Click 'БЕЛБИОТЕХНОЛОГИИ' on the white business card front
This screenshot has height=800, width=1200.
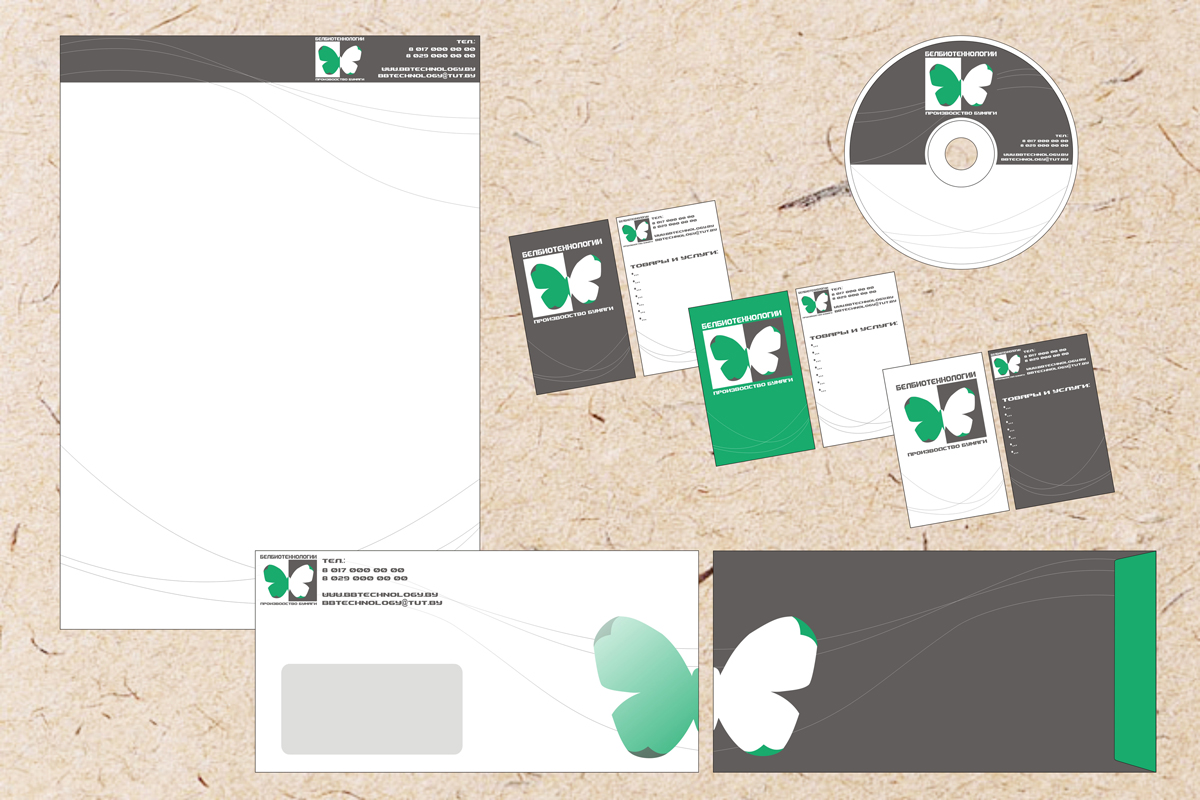click(935, 380)
